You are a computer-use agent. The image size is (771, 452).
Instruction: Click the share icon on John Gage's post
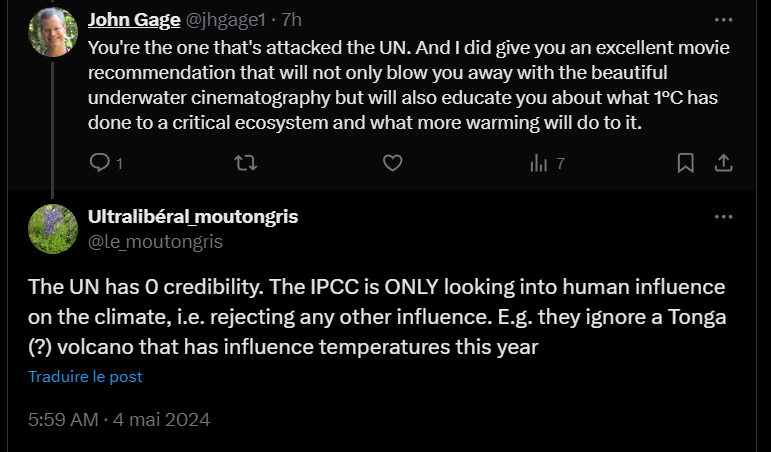725,163
